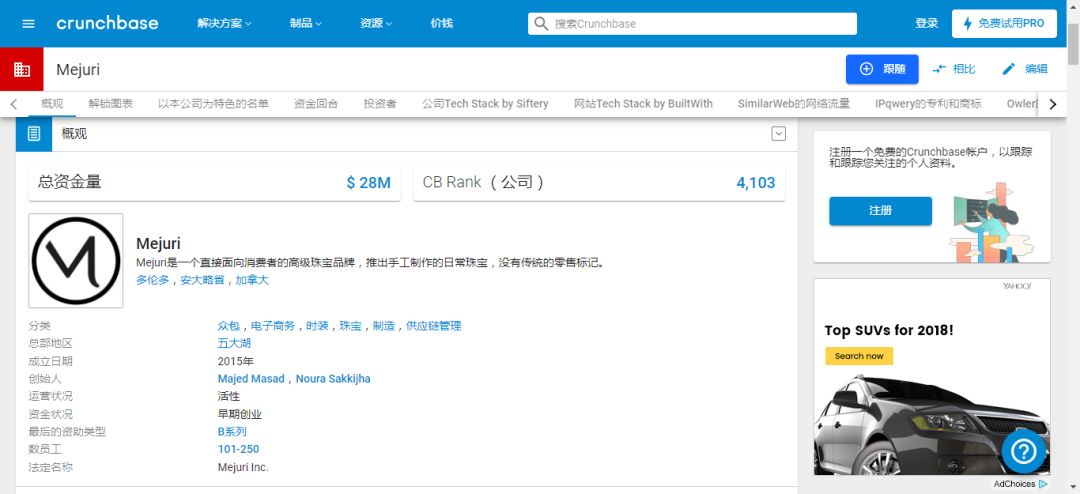The image size is (1080, 494).
Task: Click the 4,103 CB Rank value
Action: 756,183
